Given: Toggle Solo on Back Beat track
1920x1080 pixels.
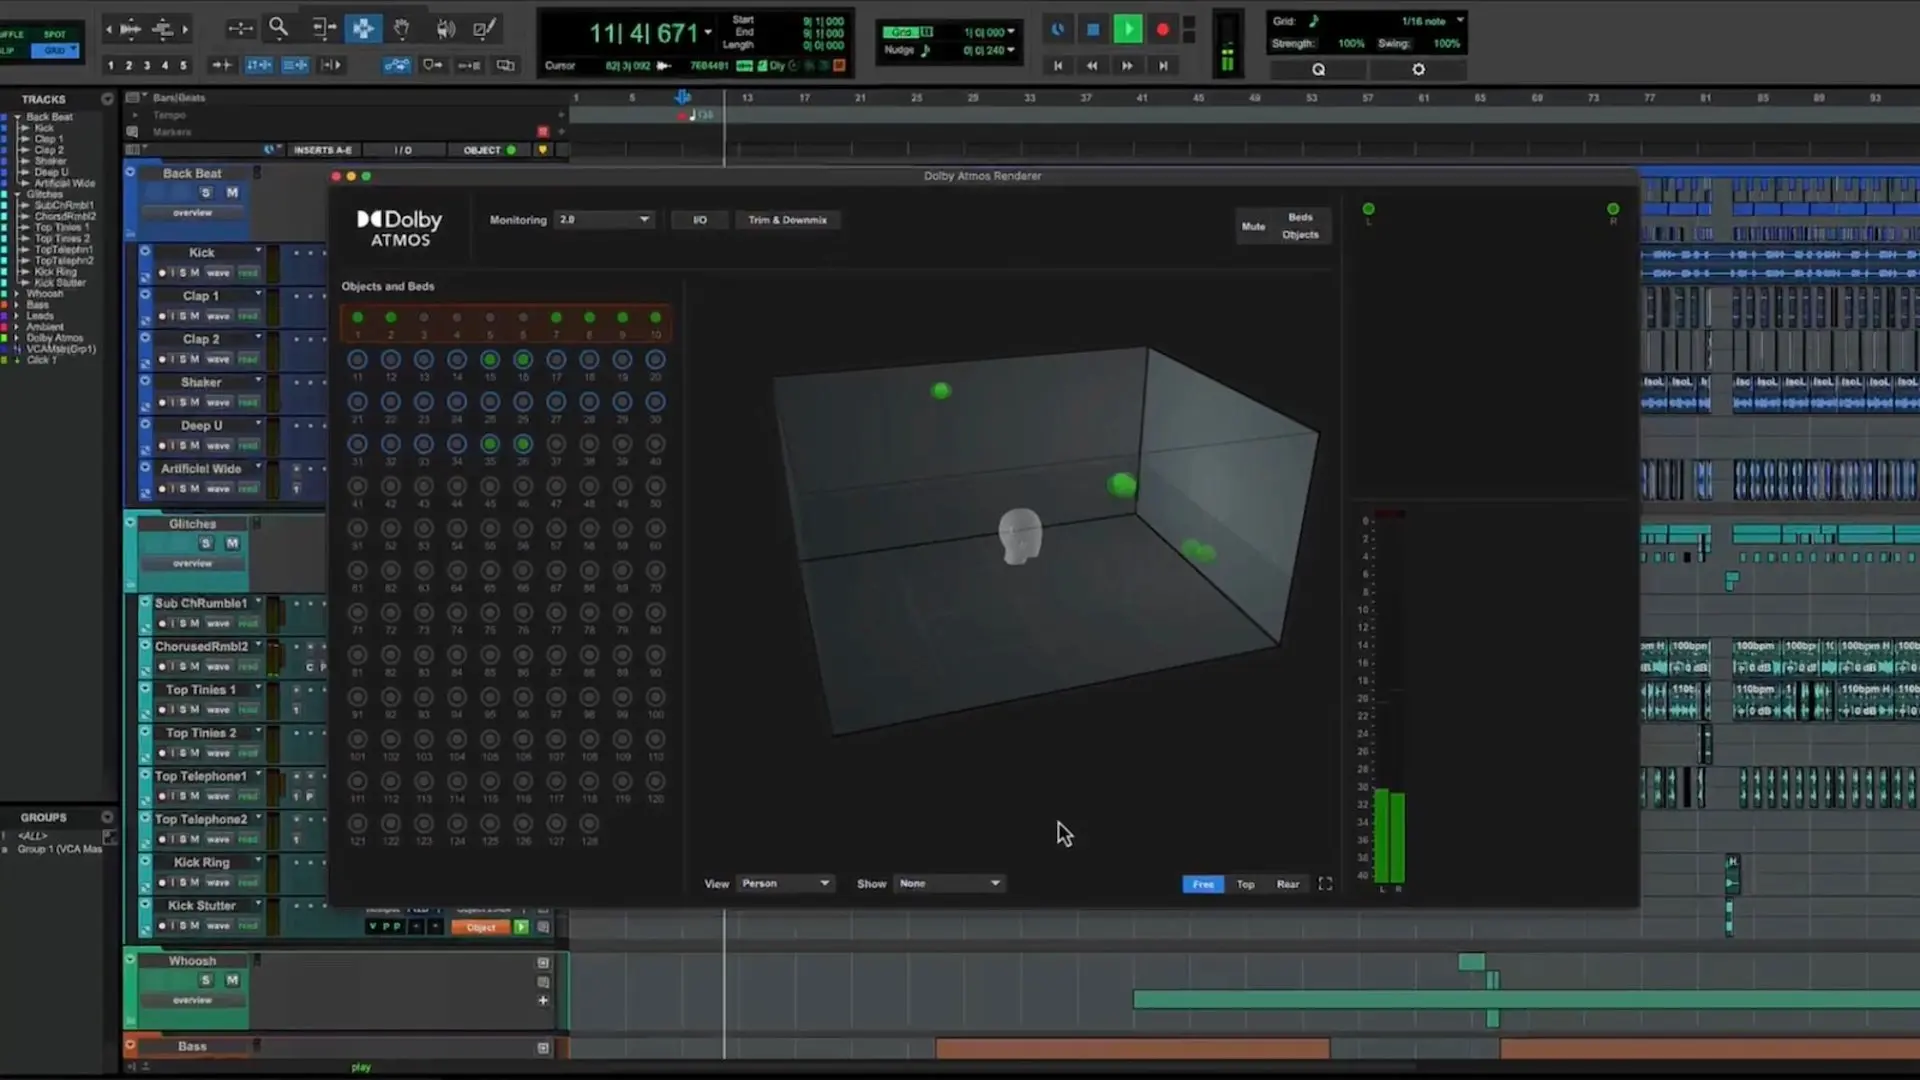Looking at the screenshot, I should [206, 192].
